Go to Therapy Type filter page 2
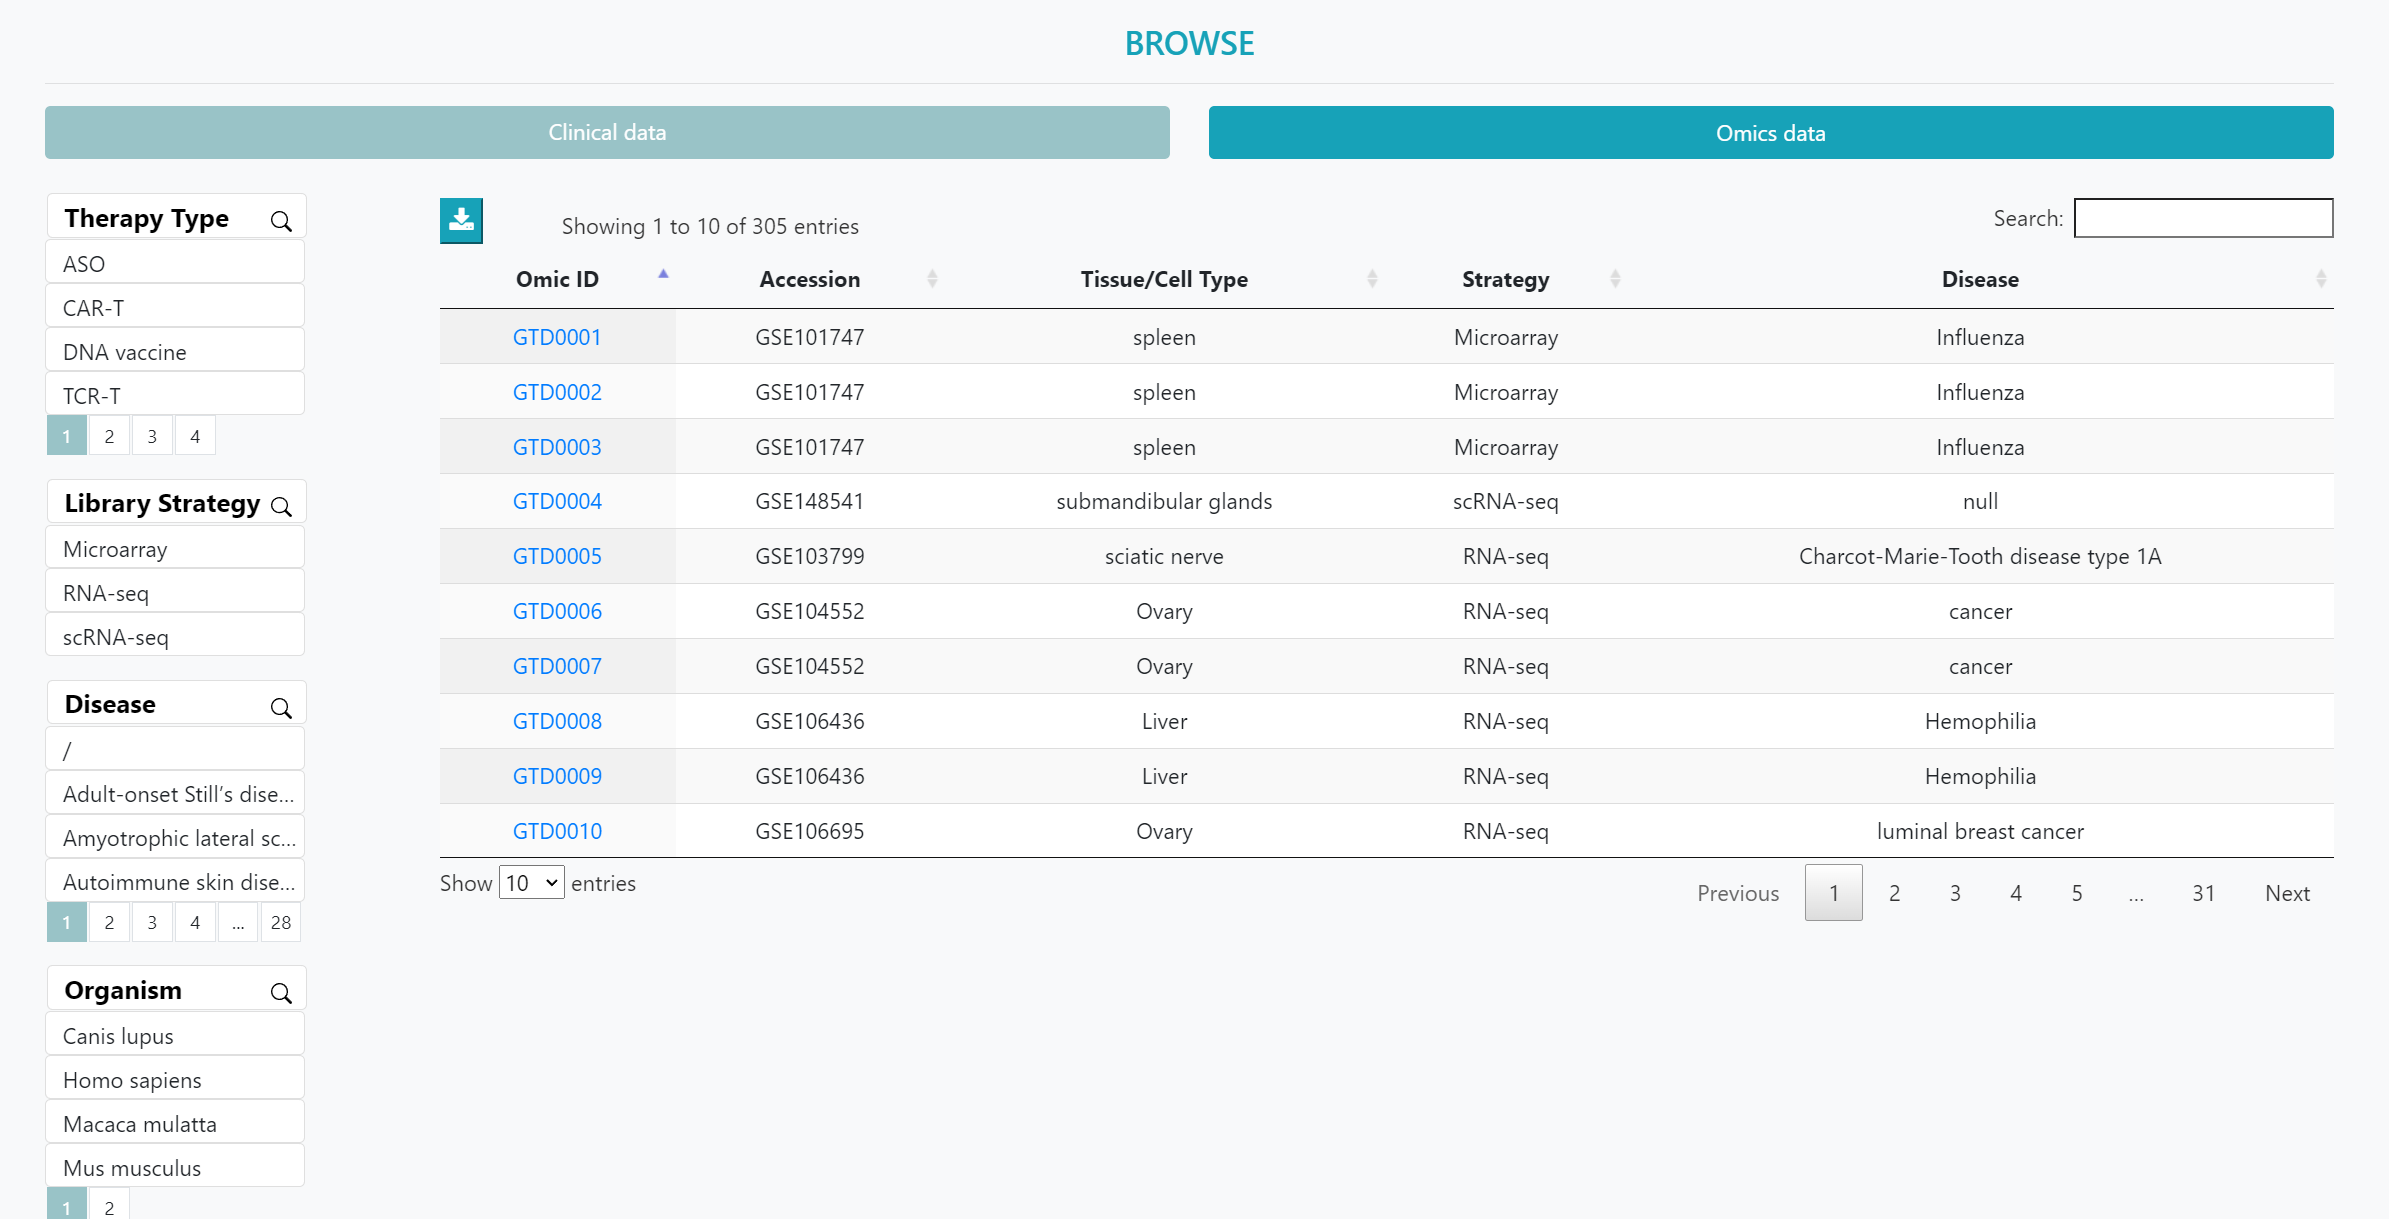Image resolution: width=2389 pixels, height=1219 pixels. point(109,436)
